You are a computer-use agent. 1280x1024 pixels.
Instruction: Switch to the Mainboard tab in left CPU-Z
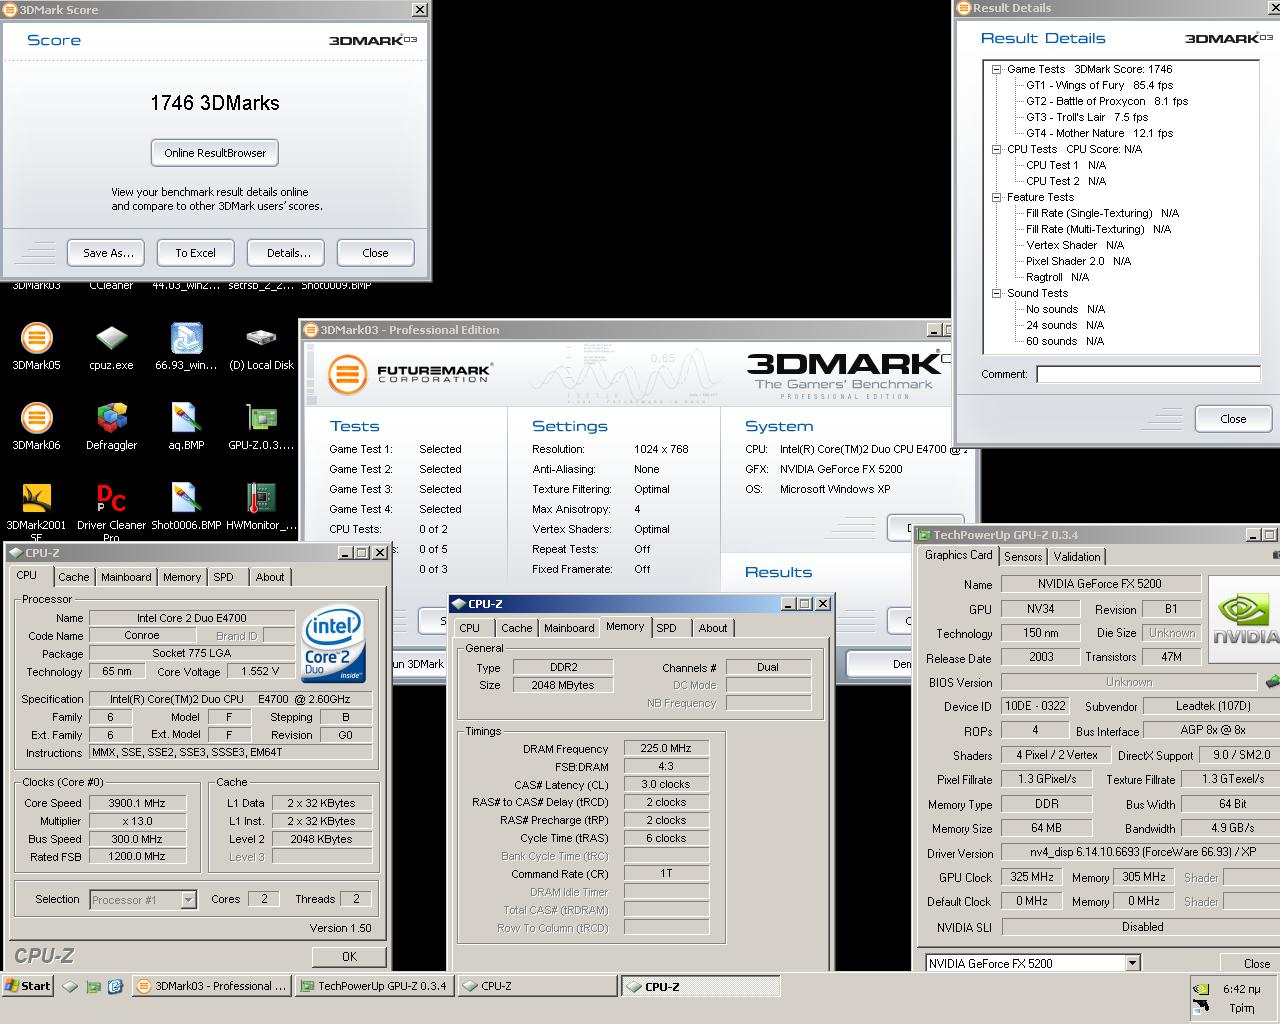(126, 577)
